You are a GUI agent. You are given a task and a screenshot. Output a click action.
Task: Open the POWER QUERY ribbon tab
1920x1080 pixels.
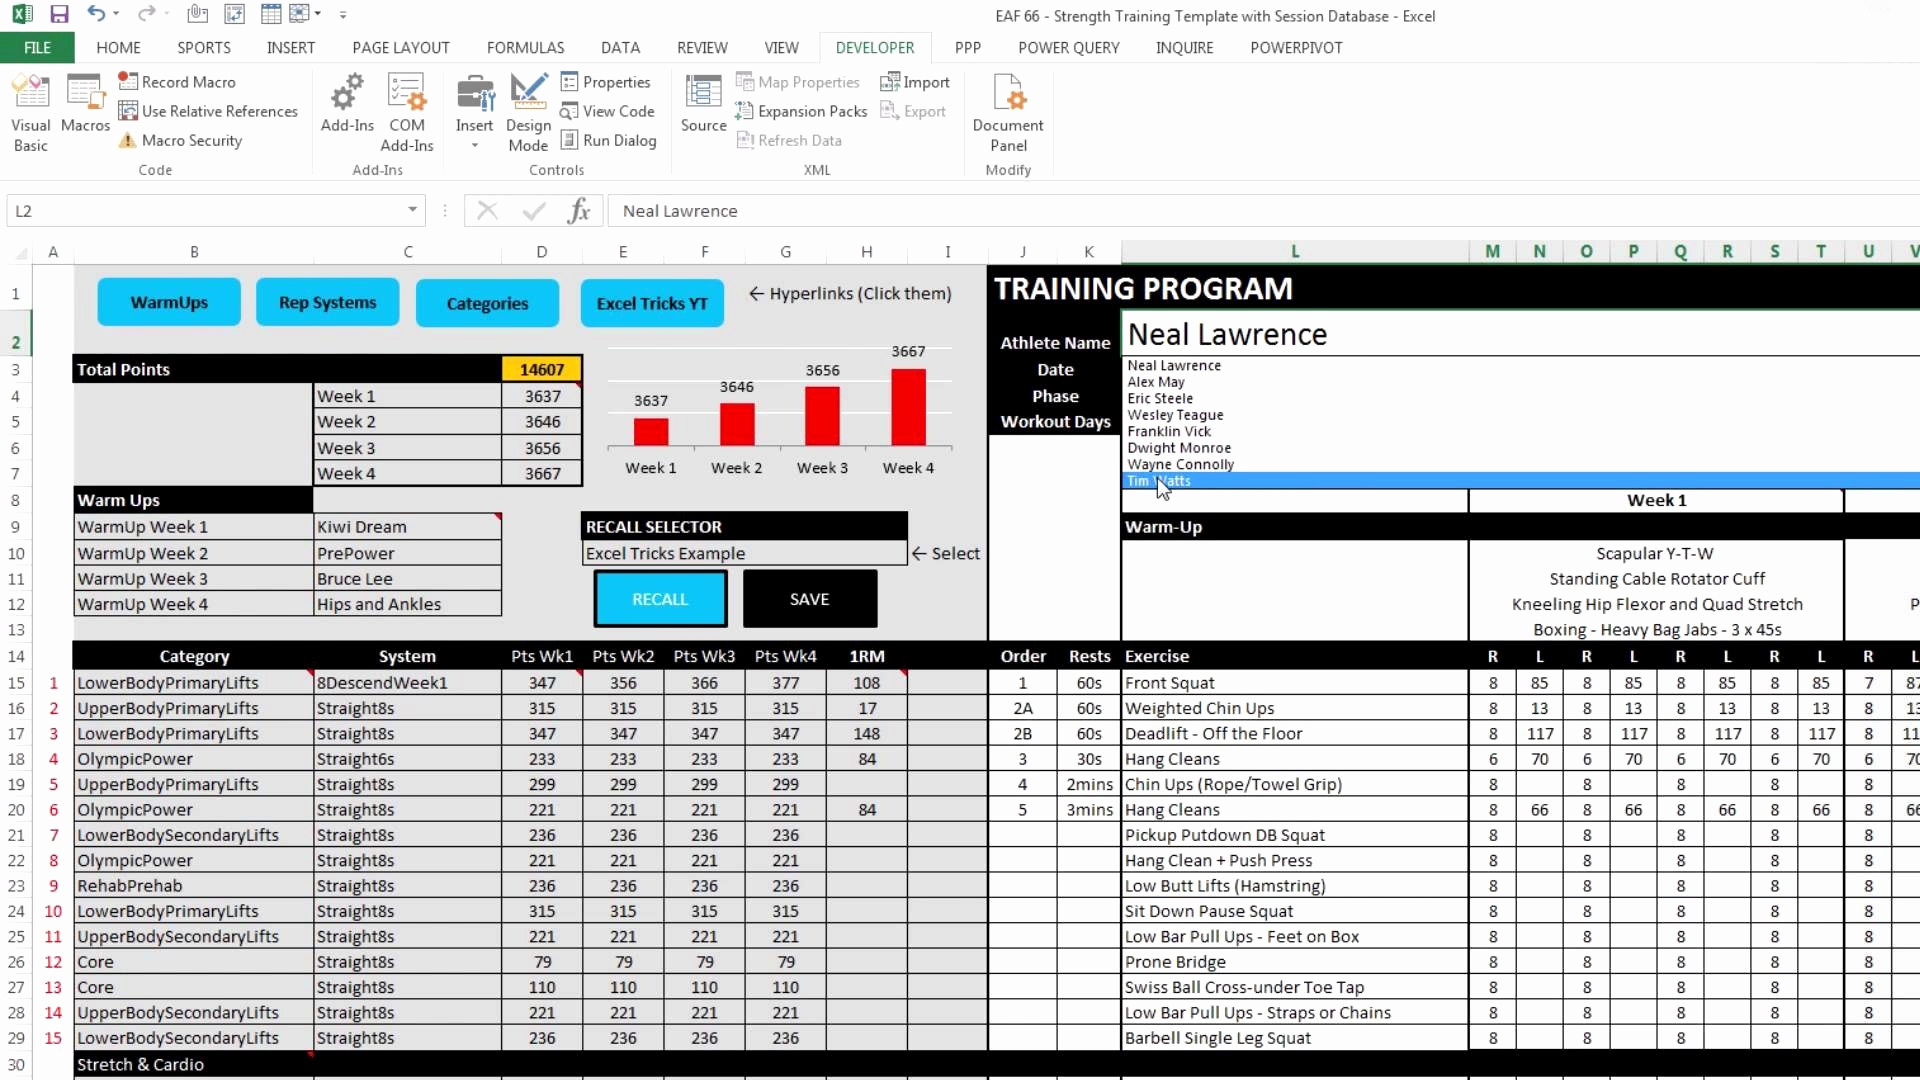click(x=1068, y=47)
